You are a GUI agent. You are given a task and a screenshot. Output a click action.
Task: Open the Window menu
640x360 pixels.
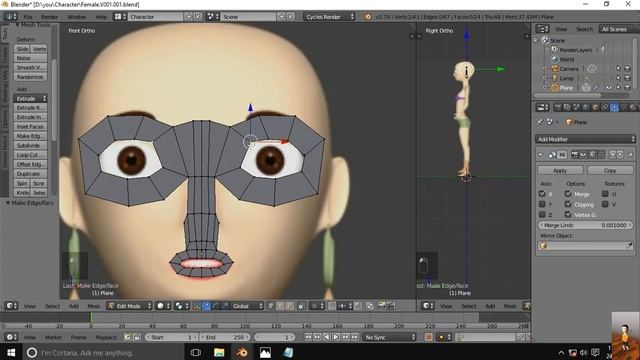[76, 17]
